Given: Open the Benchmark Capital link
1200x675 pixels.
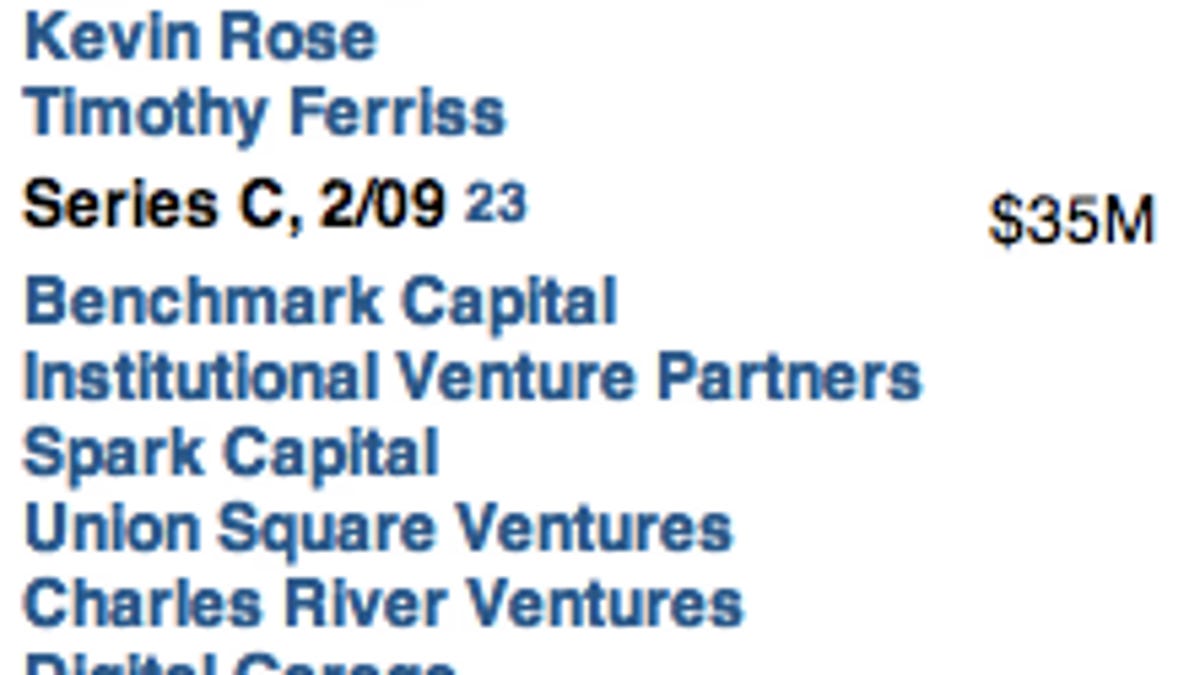Looking at the screenshot, I should 320,301.
